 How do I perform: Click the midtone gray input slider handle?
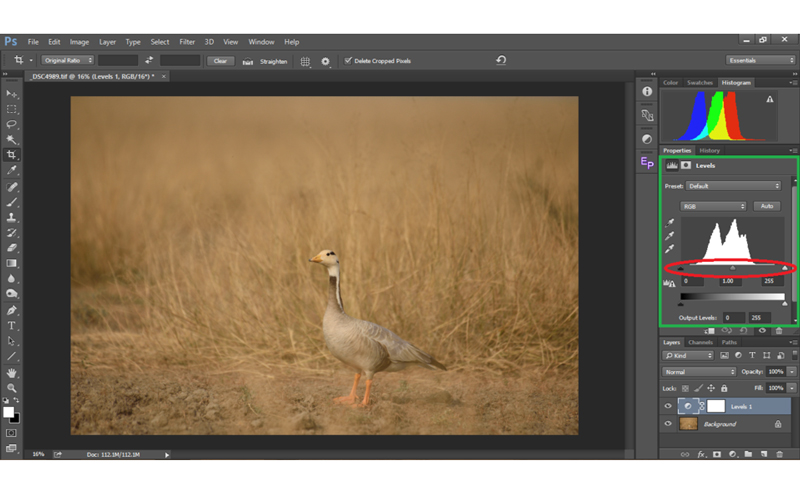(x=733, y=268)
